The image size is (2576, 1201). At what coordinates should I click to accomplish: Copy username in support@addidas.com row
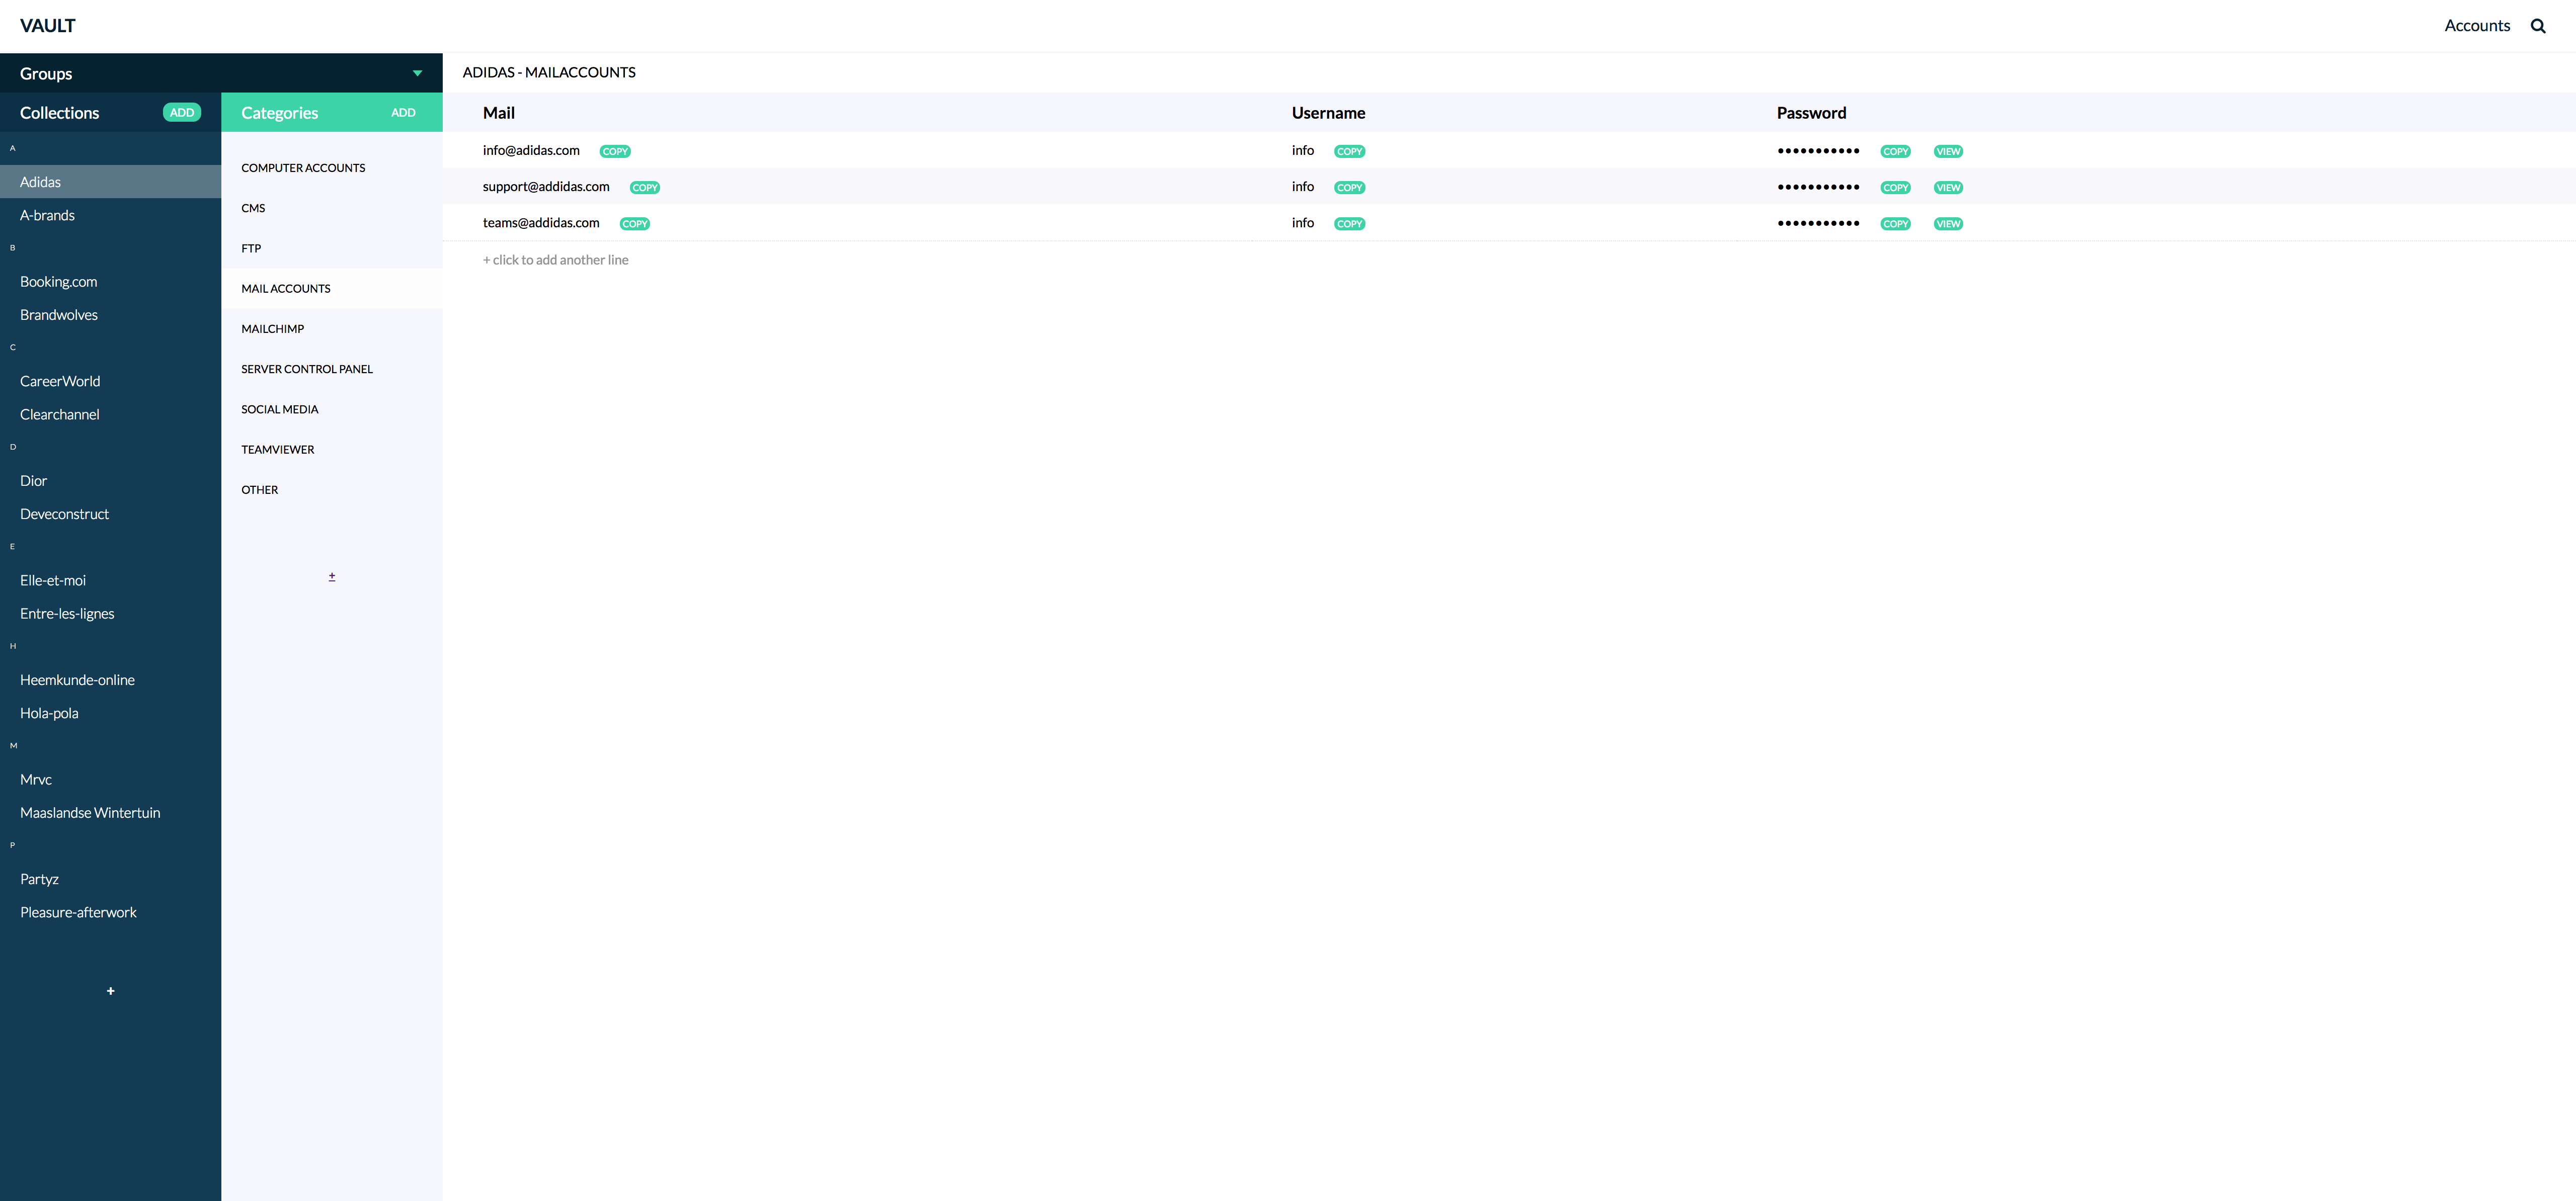point(1349,188)
